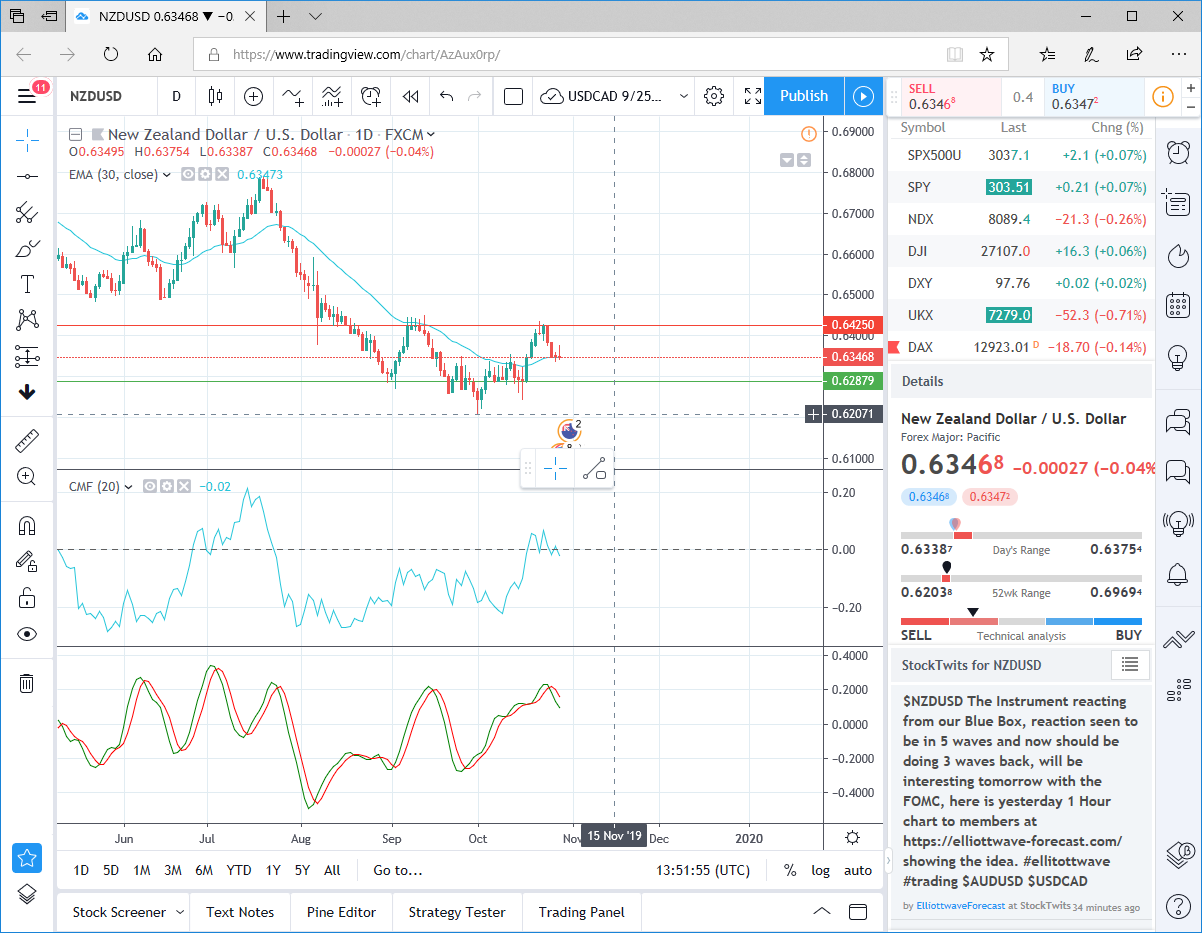Create a new alert from the top toolbar

[x=371, y=96]
